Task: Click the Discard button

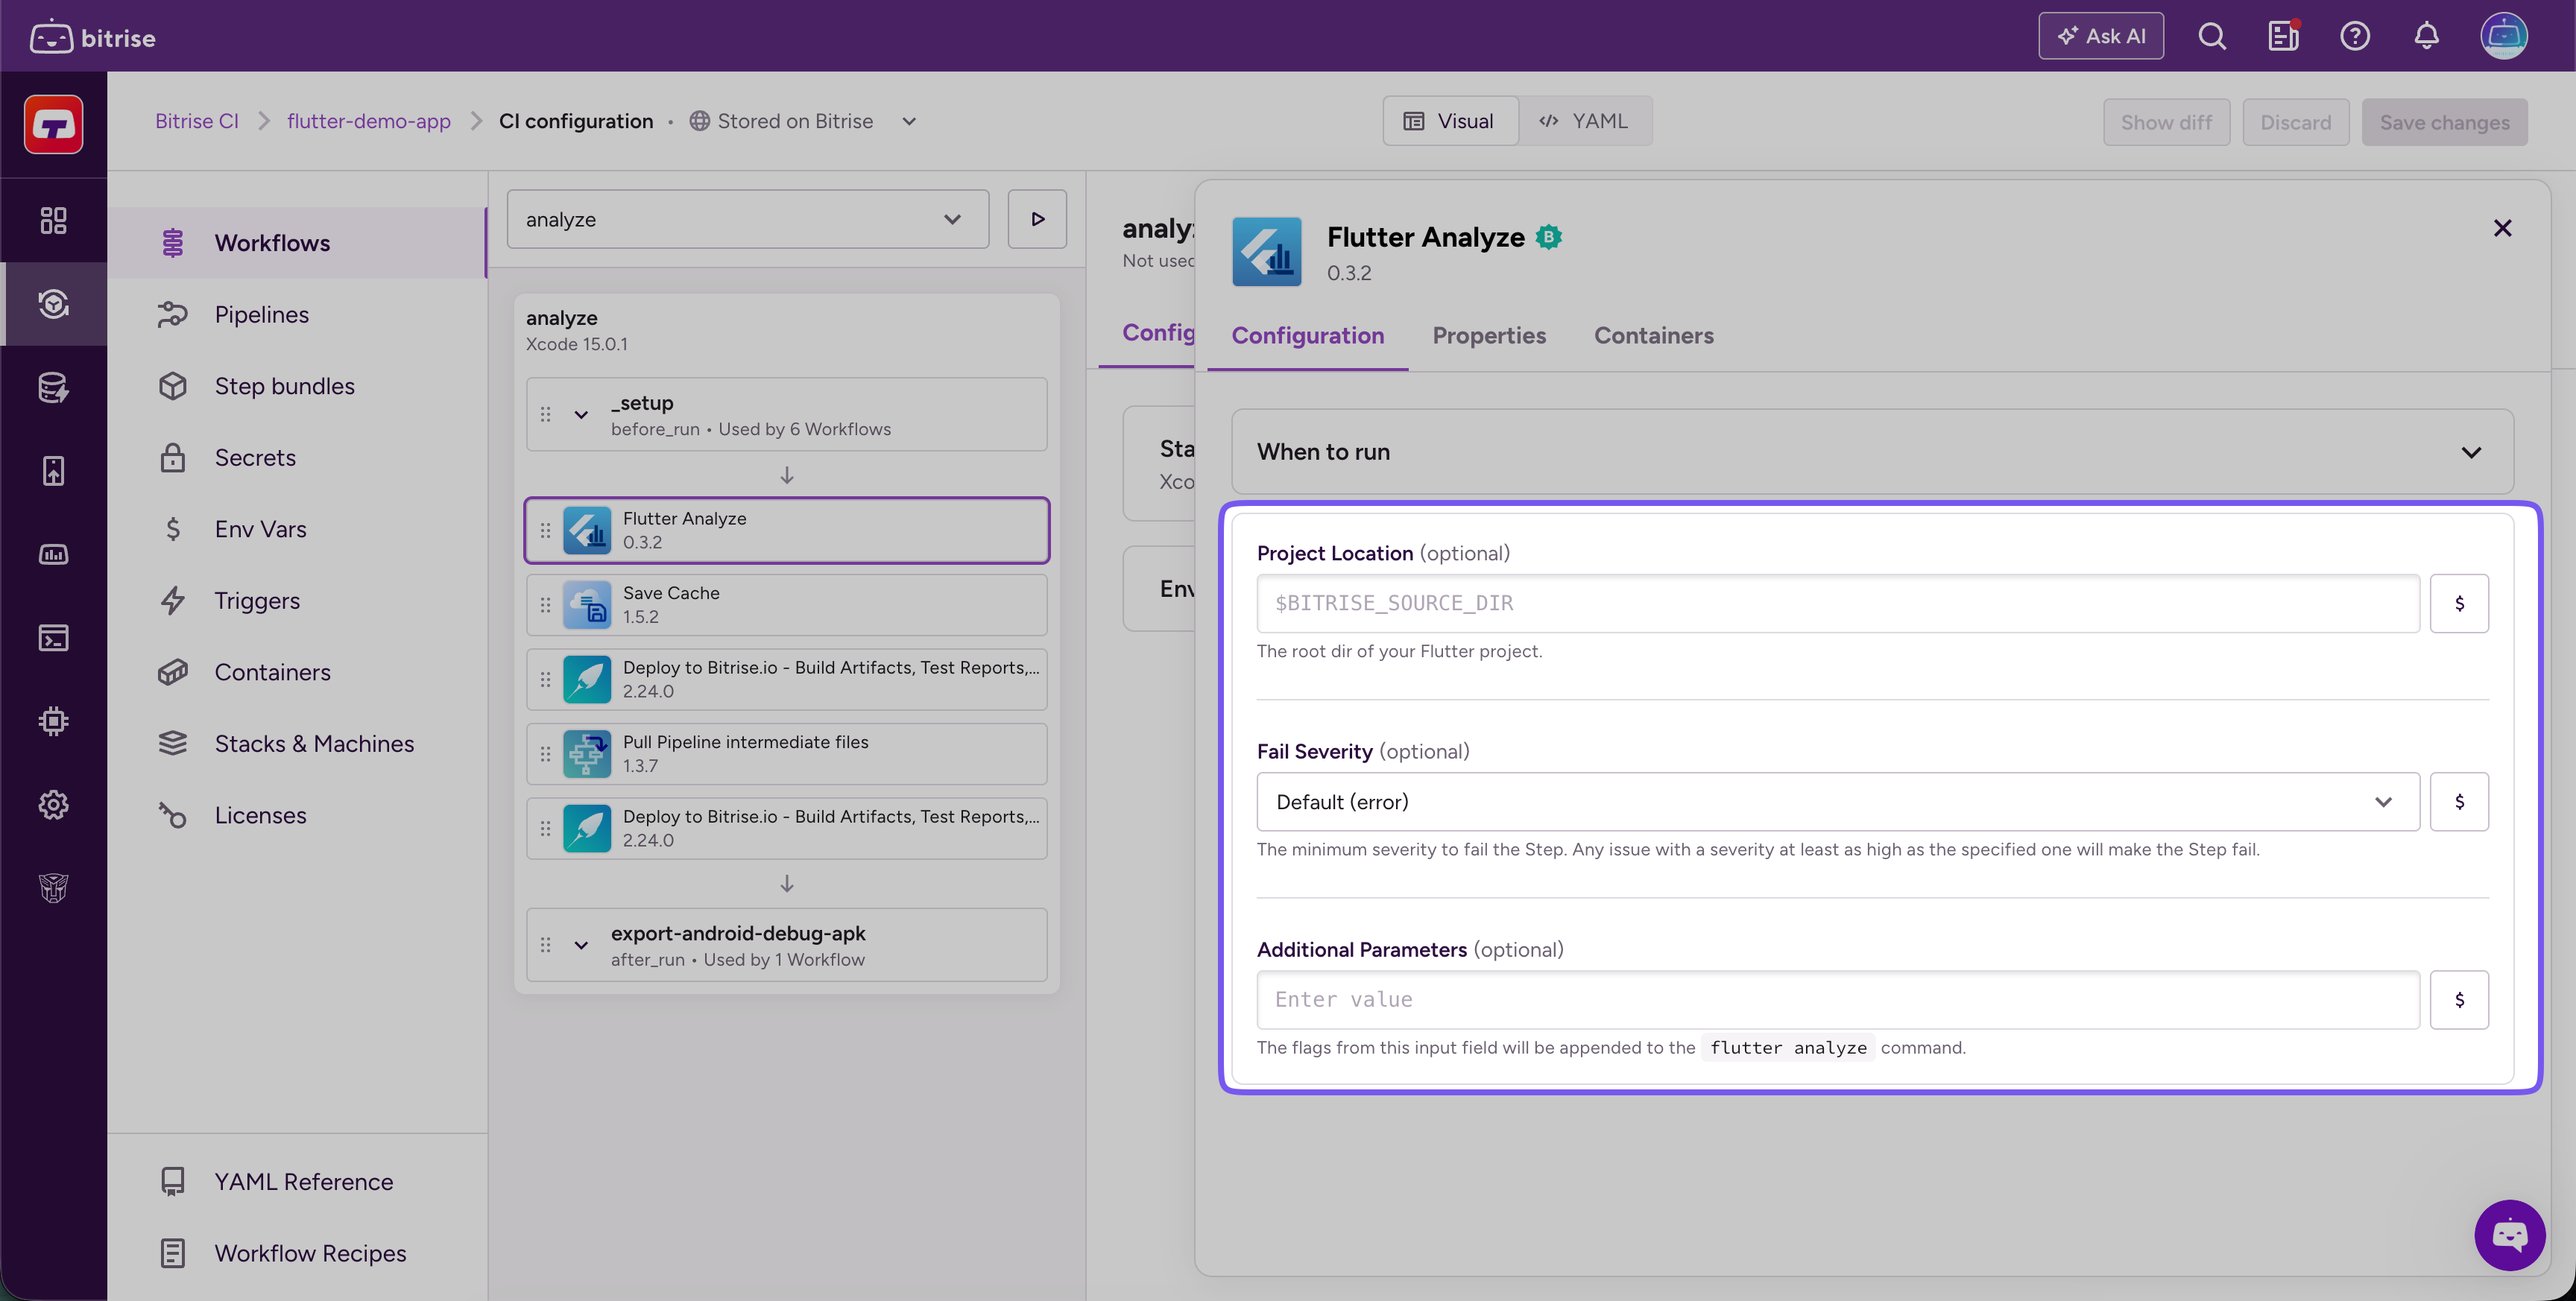Action: tap(2295, 122)
